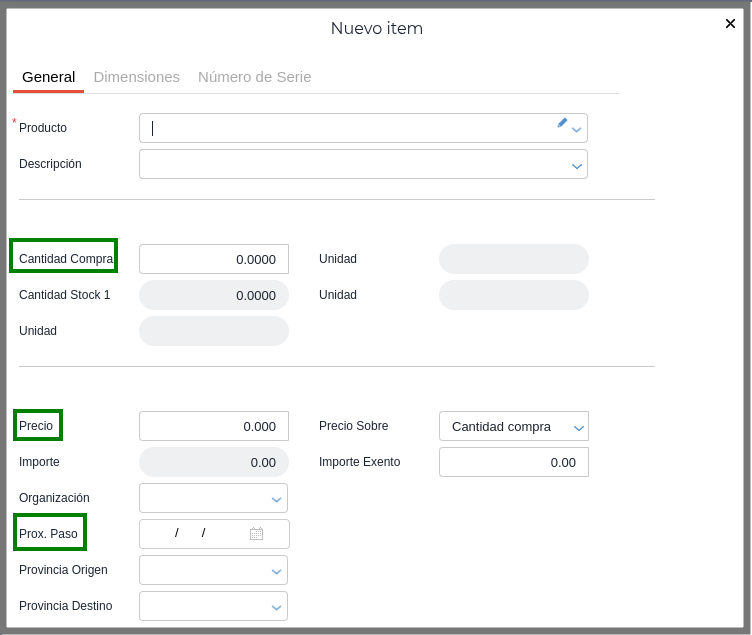The width and height of the screenshot is (752, 635).
Task: Click the Cantidad Stock 1 field
Action: click(214, 295)
